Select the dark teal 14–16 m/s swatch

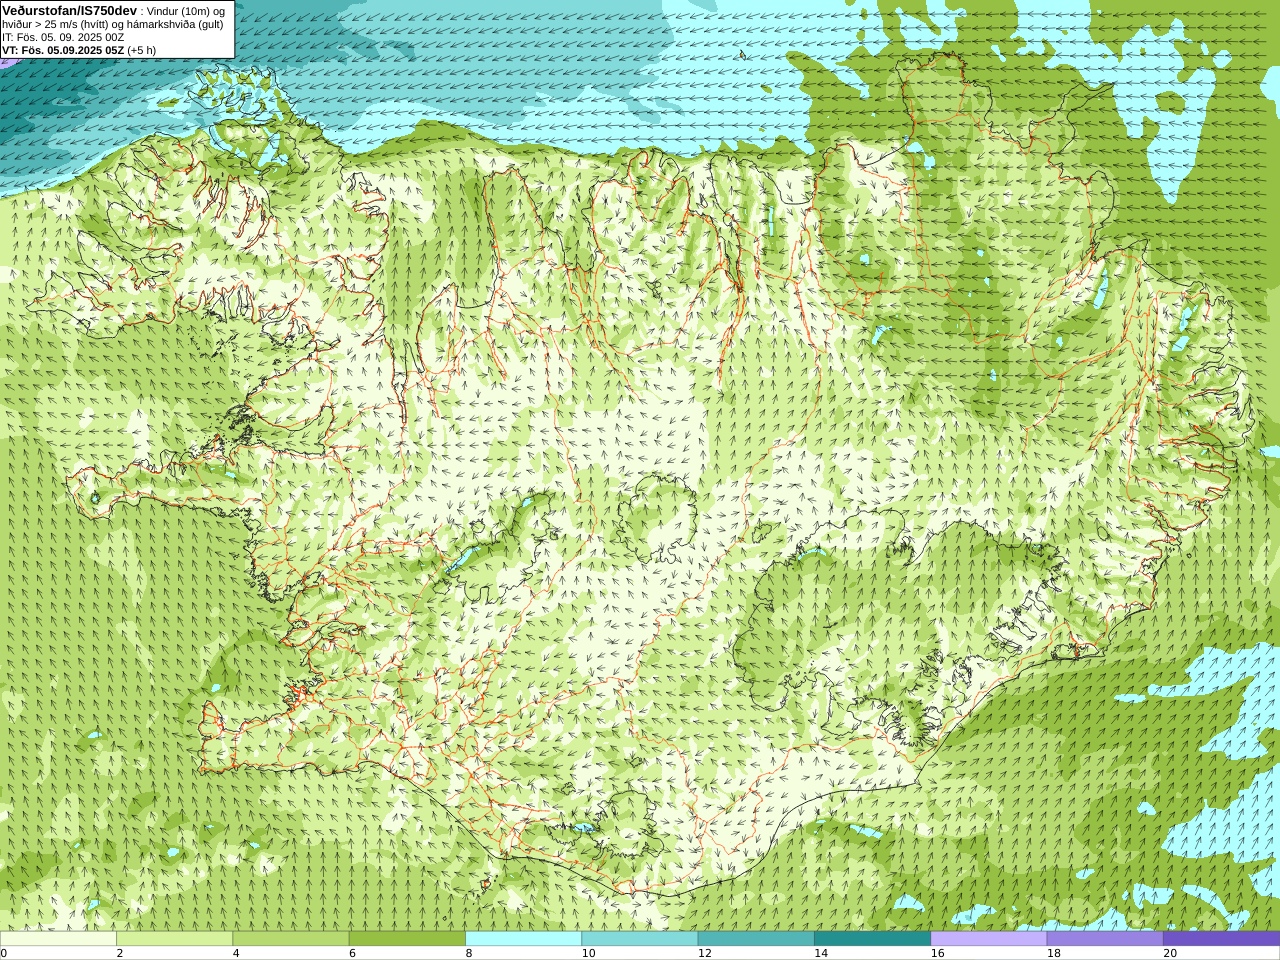tap(872, 938)
